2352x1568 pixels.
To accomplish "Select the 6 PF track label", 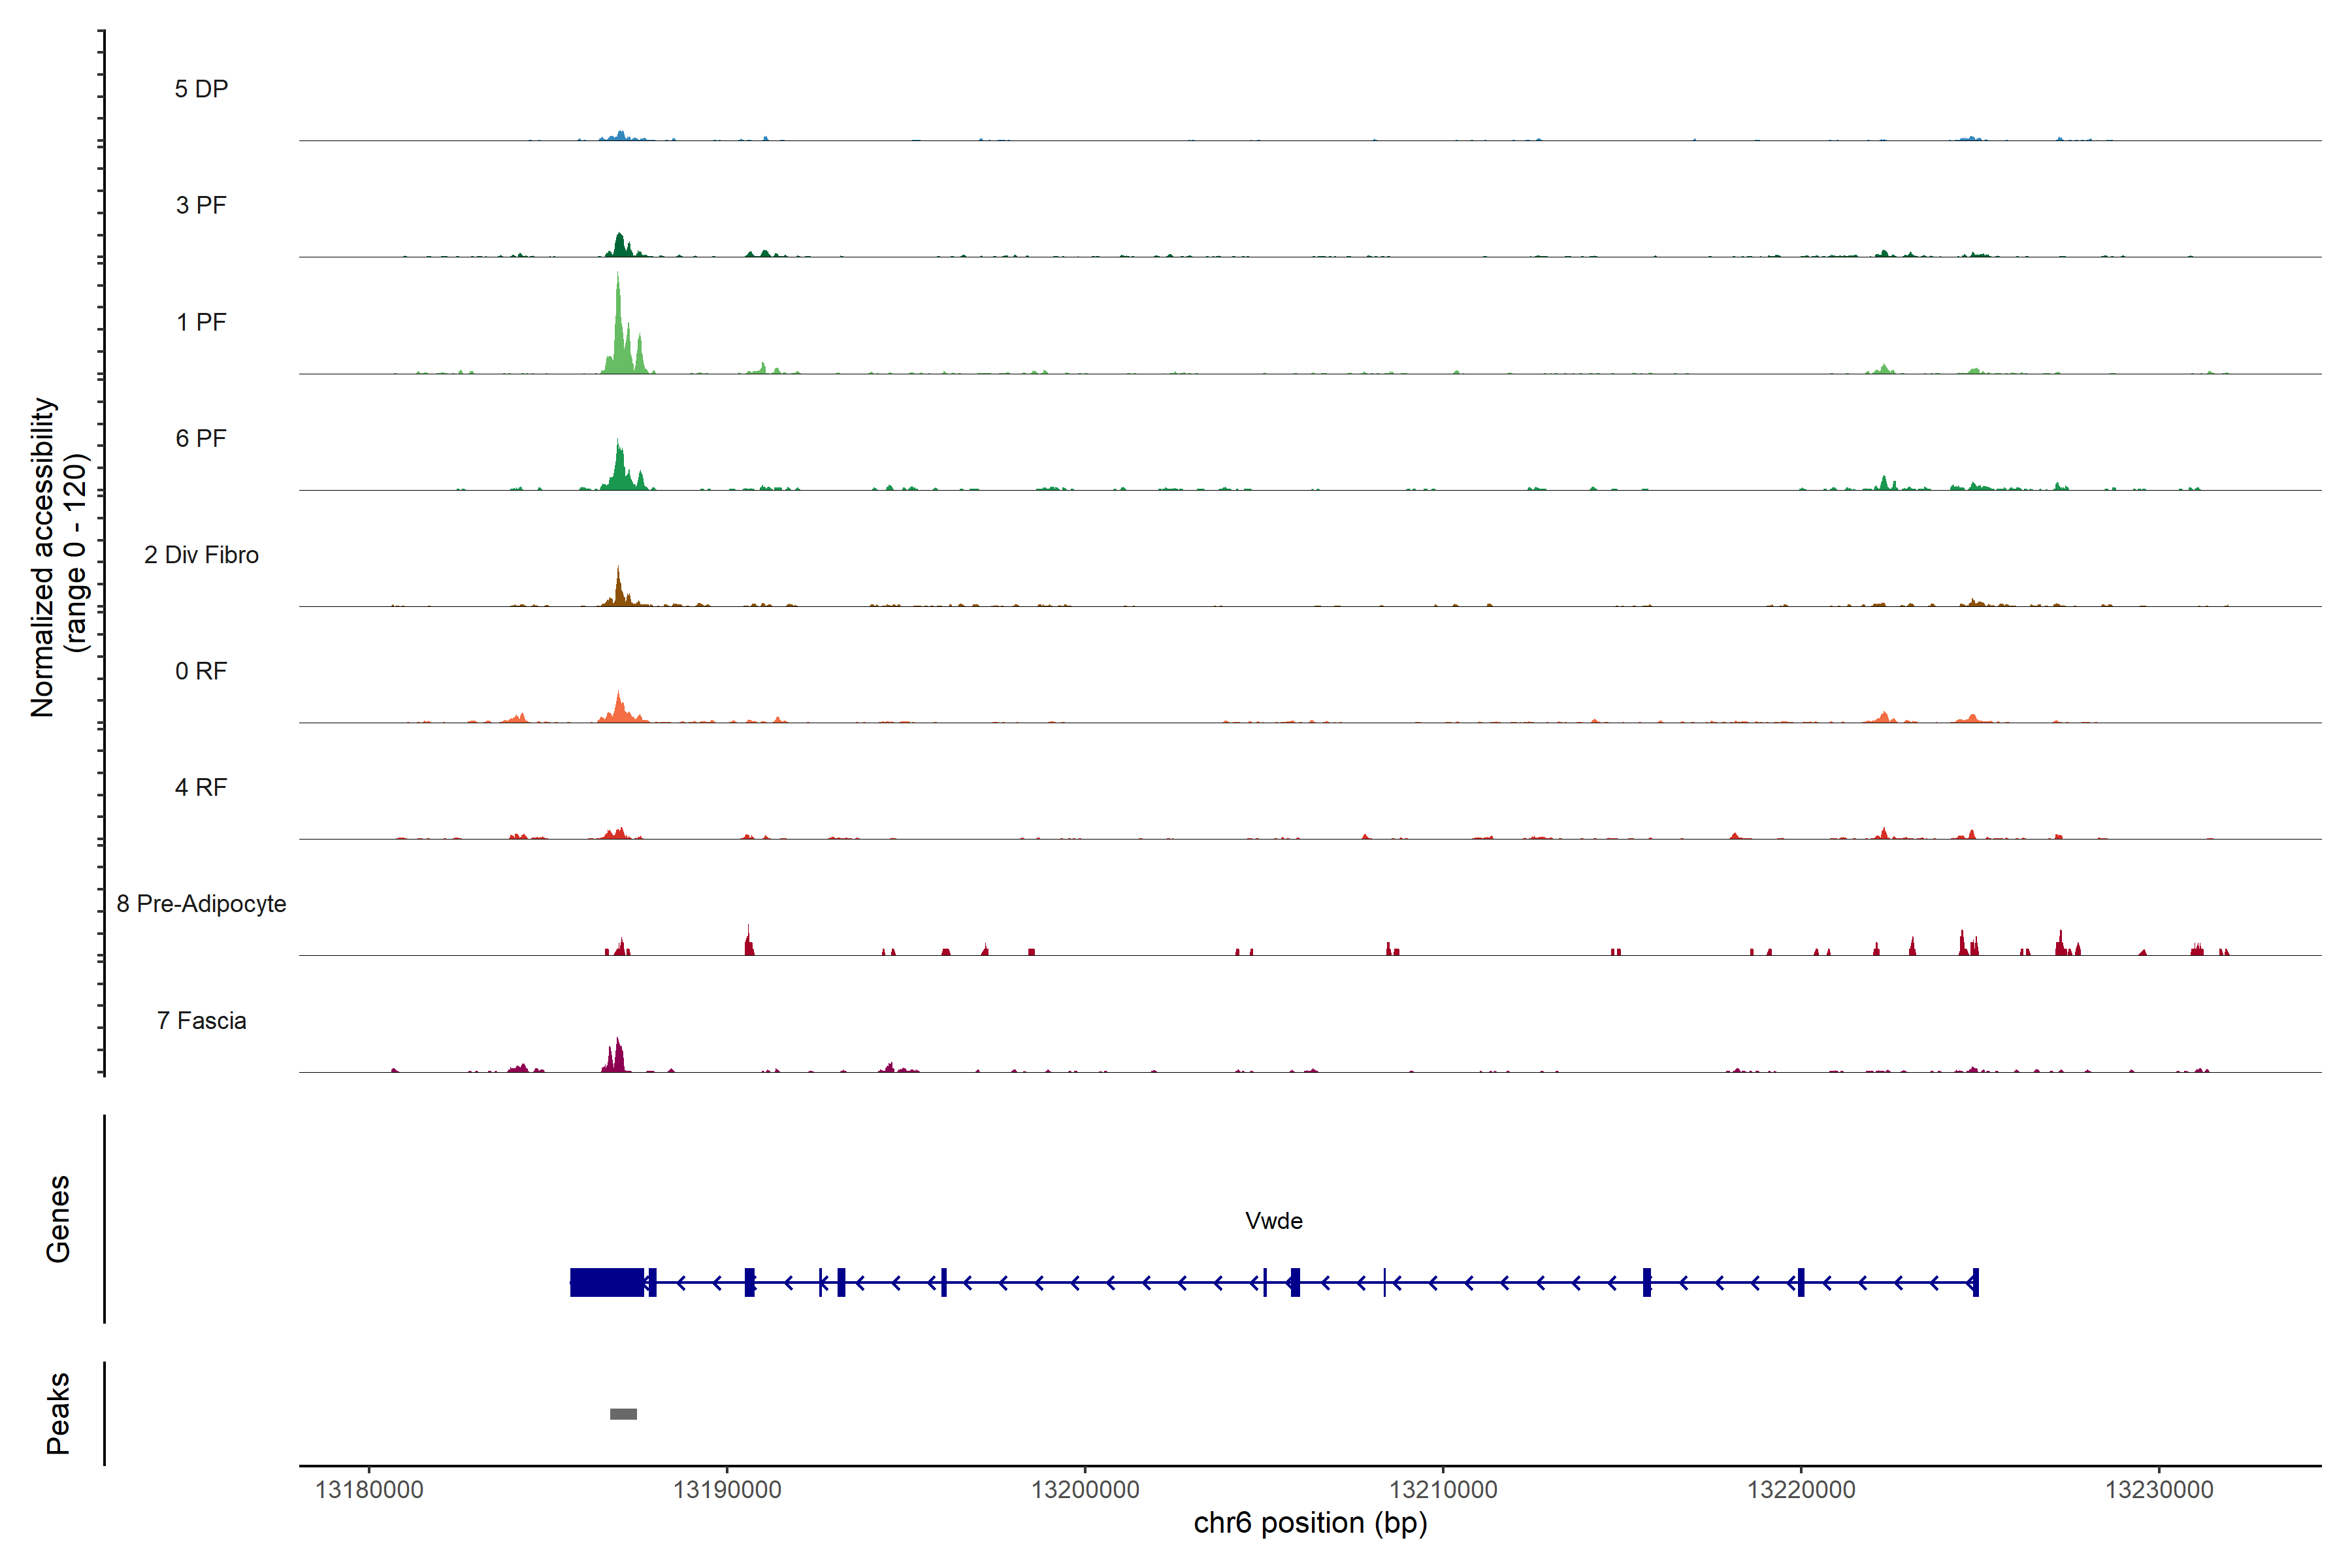I will [x=201, y=439].
